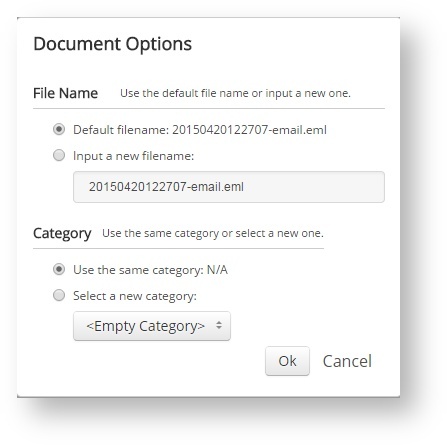Confirm with the Ok button
448x446 pixels.
point(287,361)
